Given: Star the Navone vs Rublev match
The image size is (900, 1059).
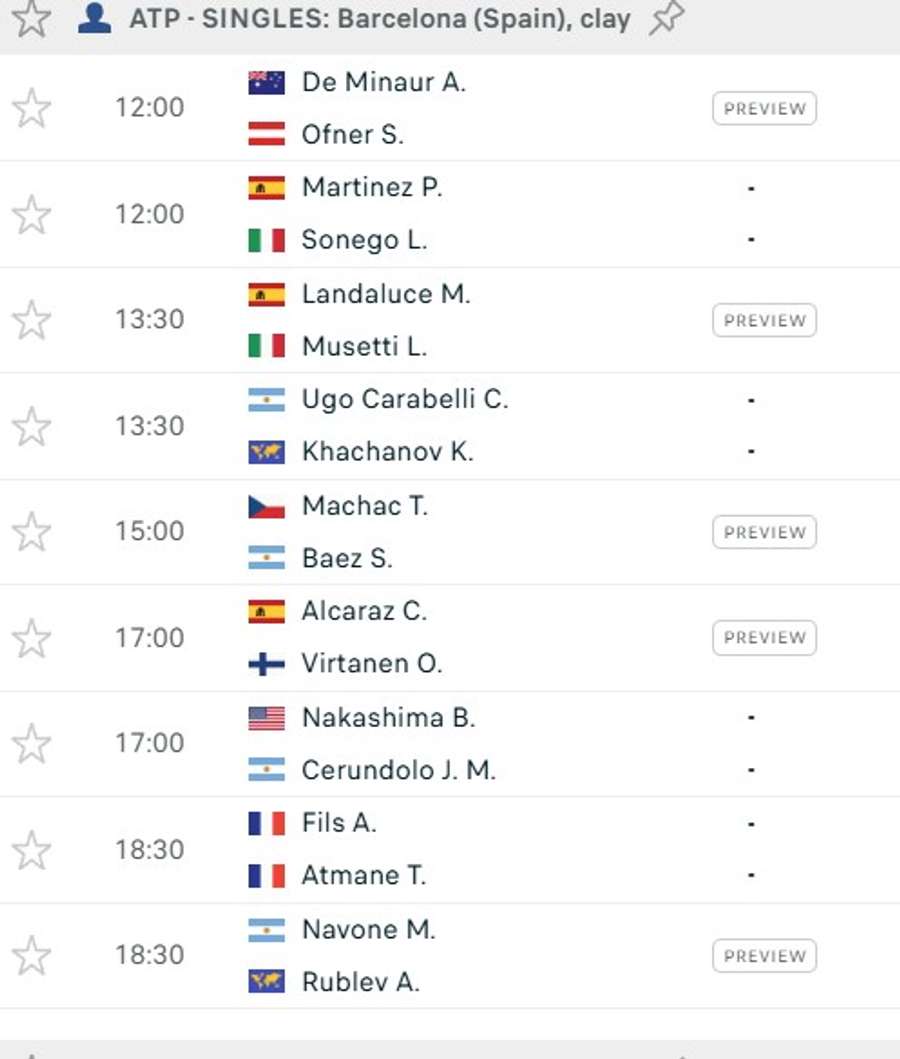Looking at the screenshot, I should [x=32, y=956].
